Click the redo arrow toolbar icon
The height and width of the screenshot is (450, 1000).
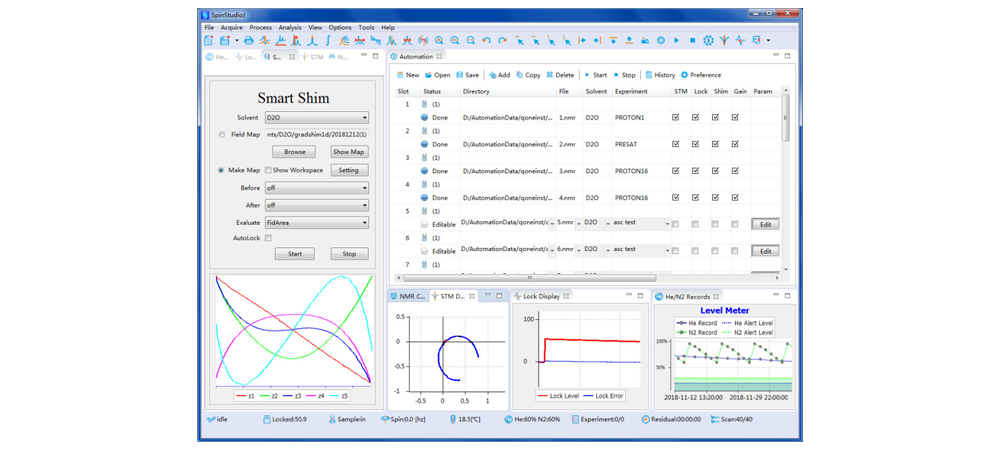point(503,40)
